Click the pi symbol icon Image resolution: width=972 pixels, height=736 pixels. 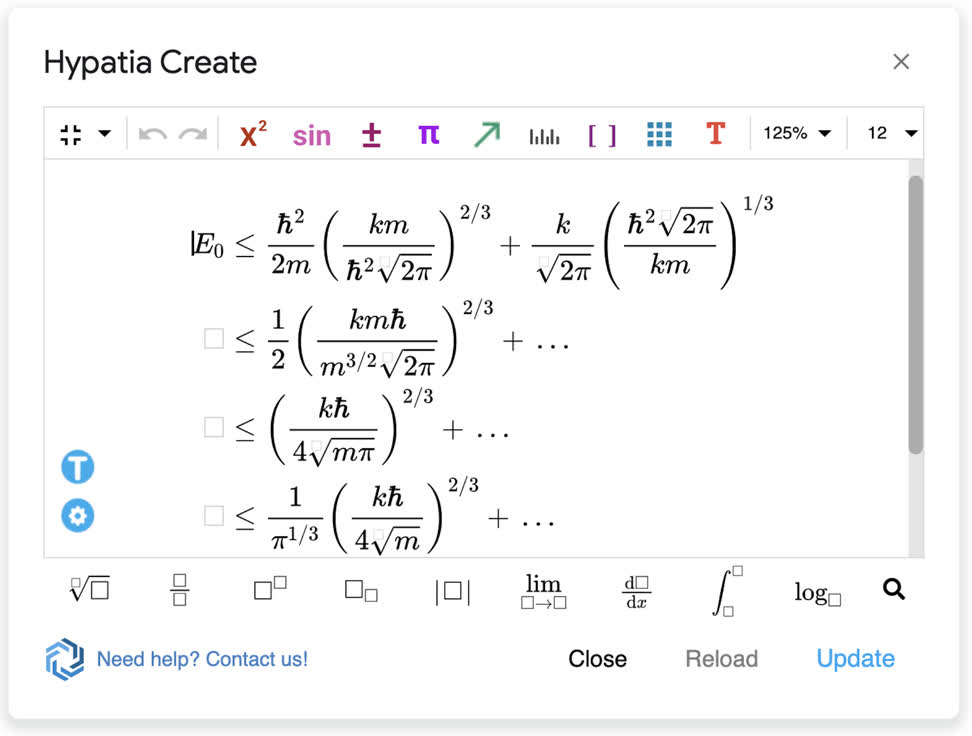click(428, 132)
